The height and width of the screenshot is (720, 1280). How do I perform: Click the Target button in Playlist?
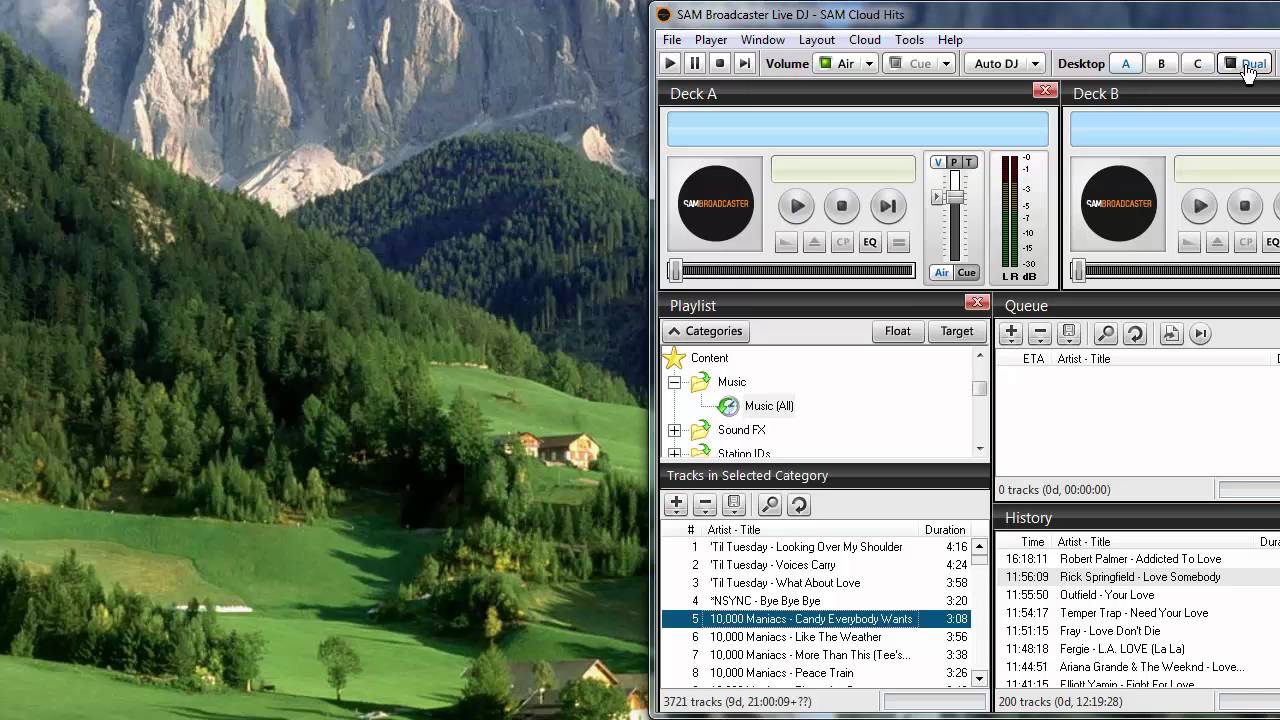point(957,331)
